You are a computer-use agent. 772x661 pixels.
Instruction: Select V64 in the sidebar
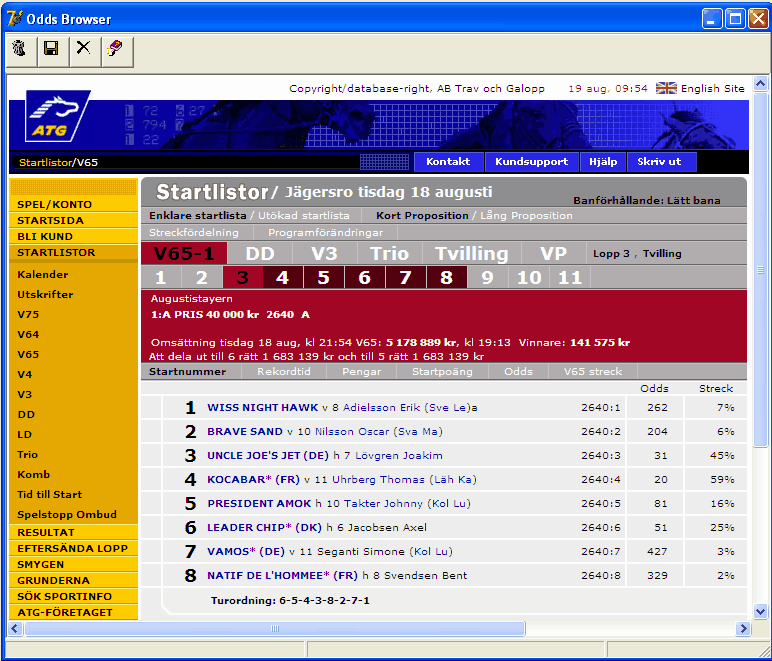click(28, 335)
